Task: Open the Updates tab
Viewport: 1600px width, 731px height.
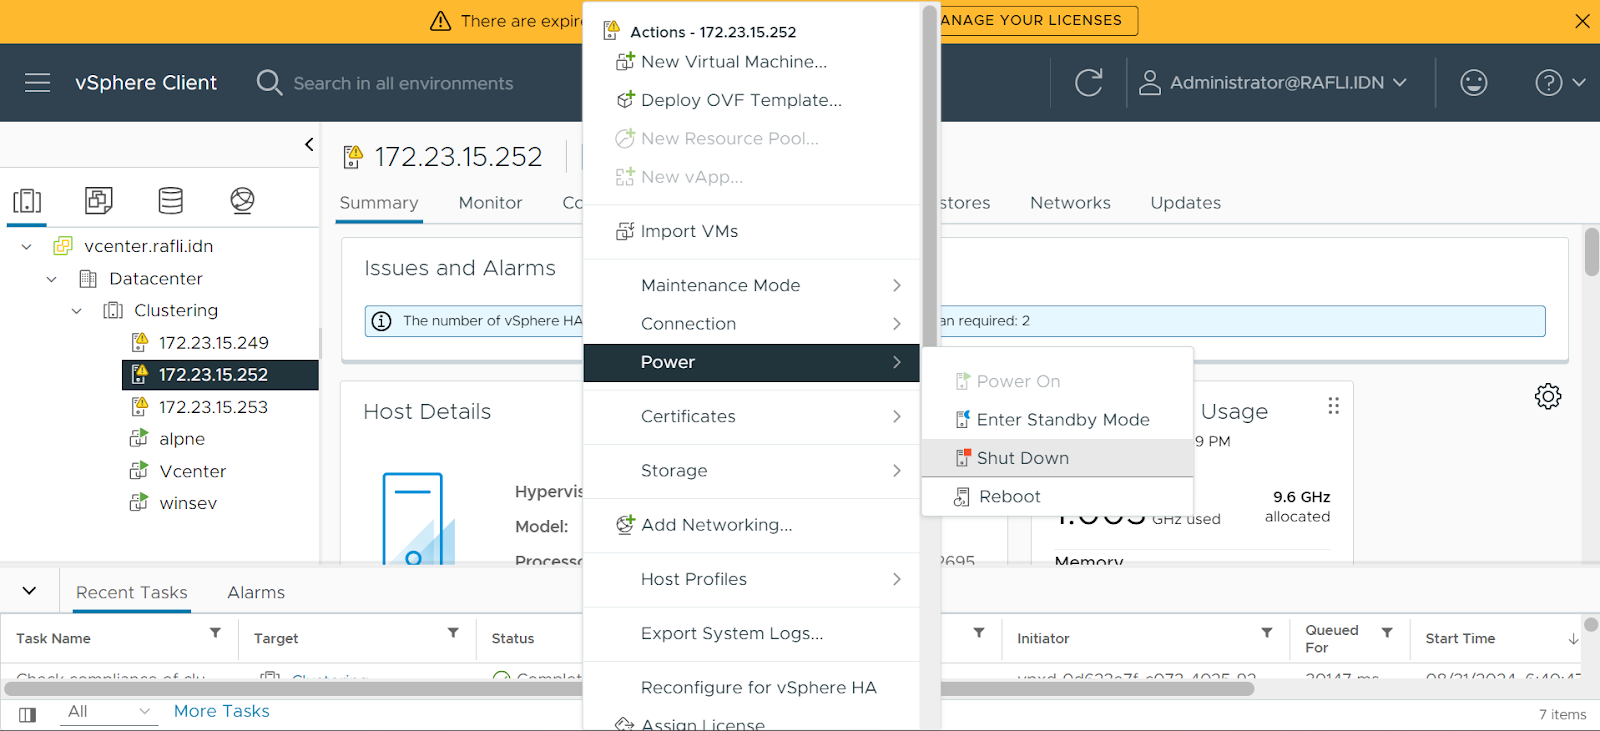Action: click(x=1185, y=203)
